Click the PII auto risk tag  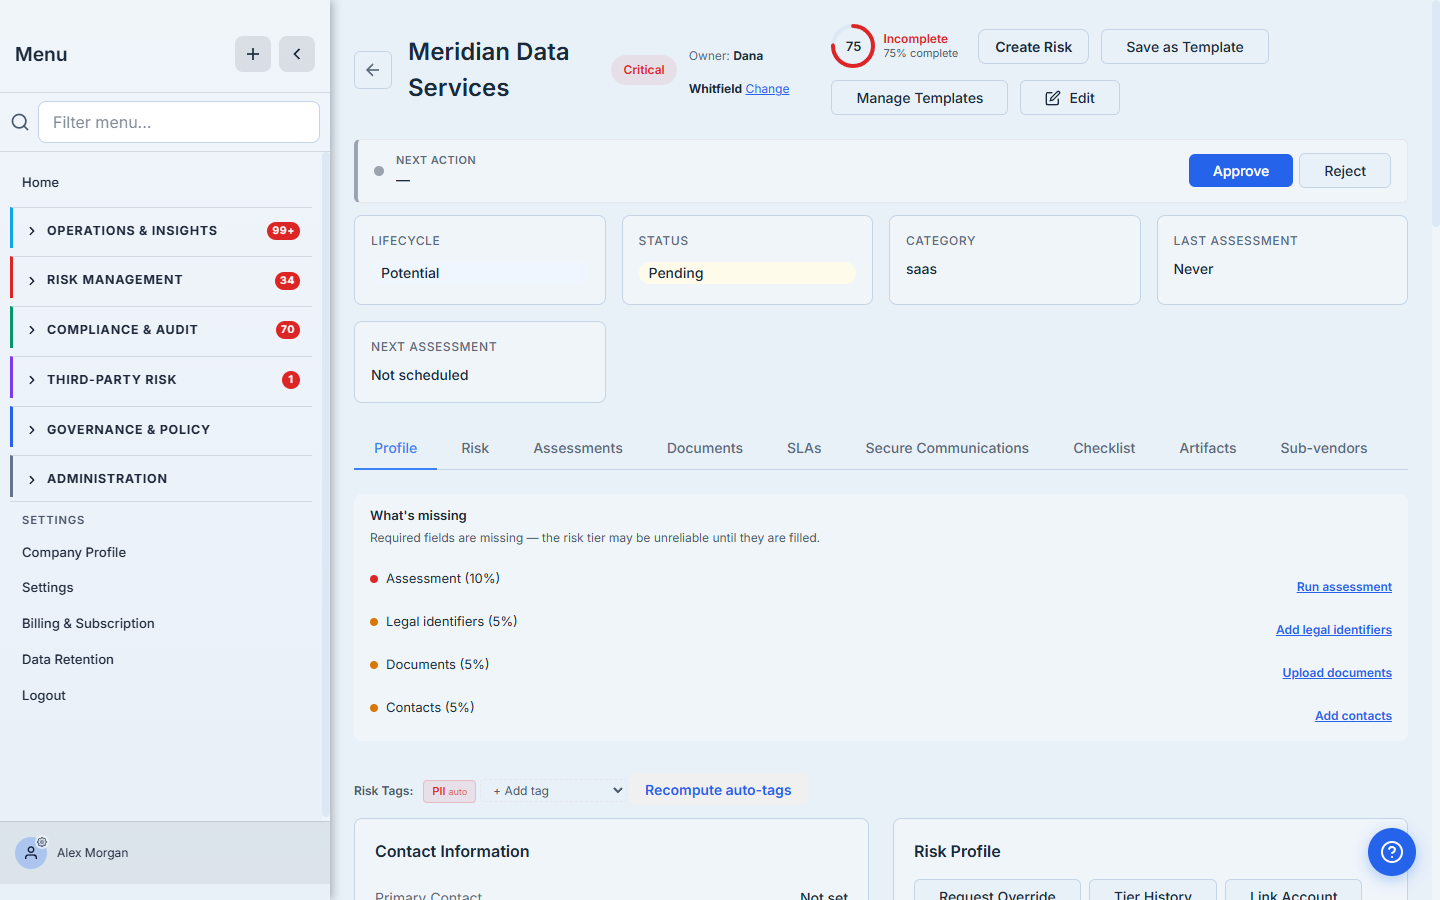point(449,791)
